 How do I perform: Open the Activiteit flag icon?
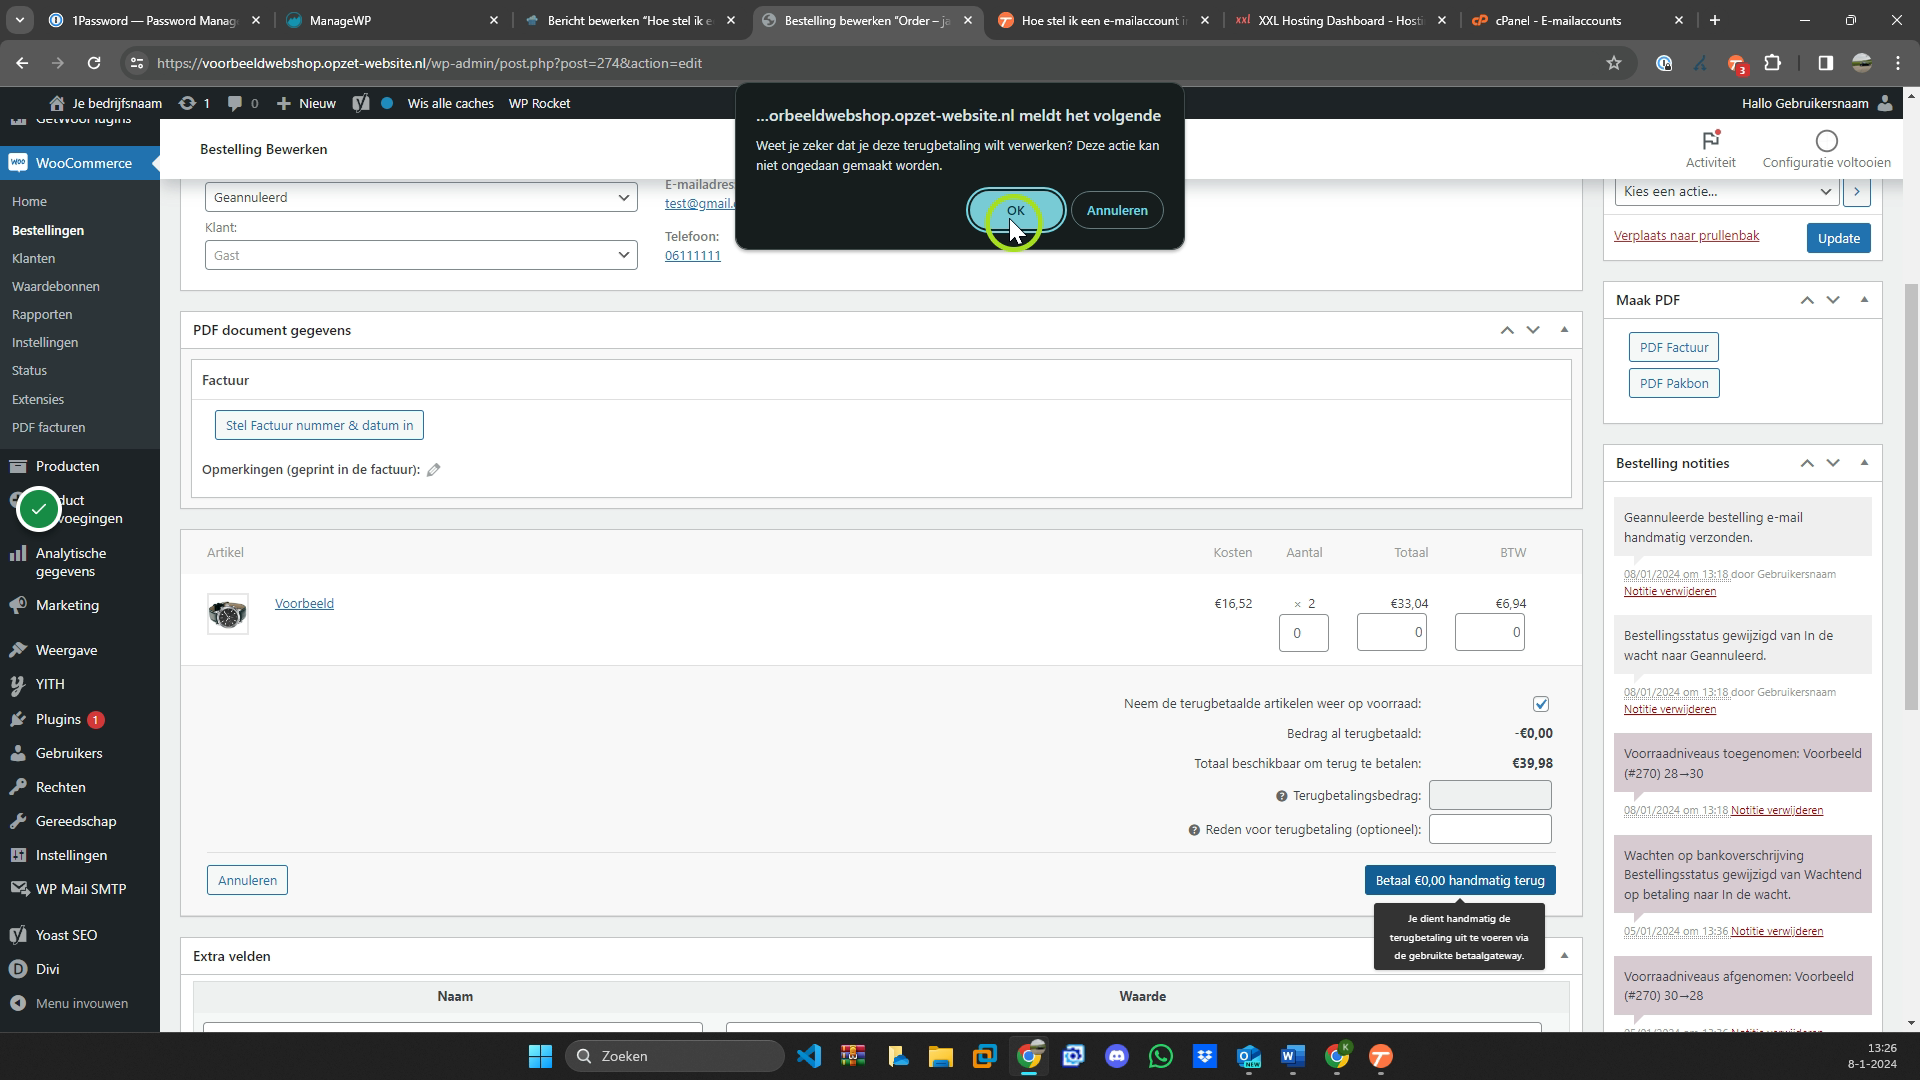1711,141
